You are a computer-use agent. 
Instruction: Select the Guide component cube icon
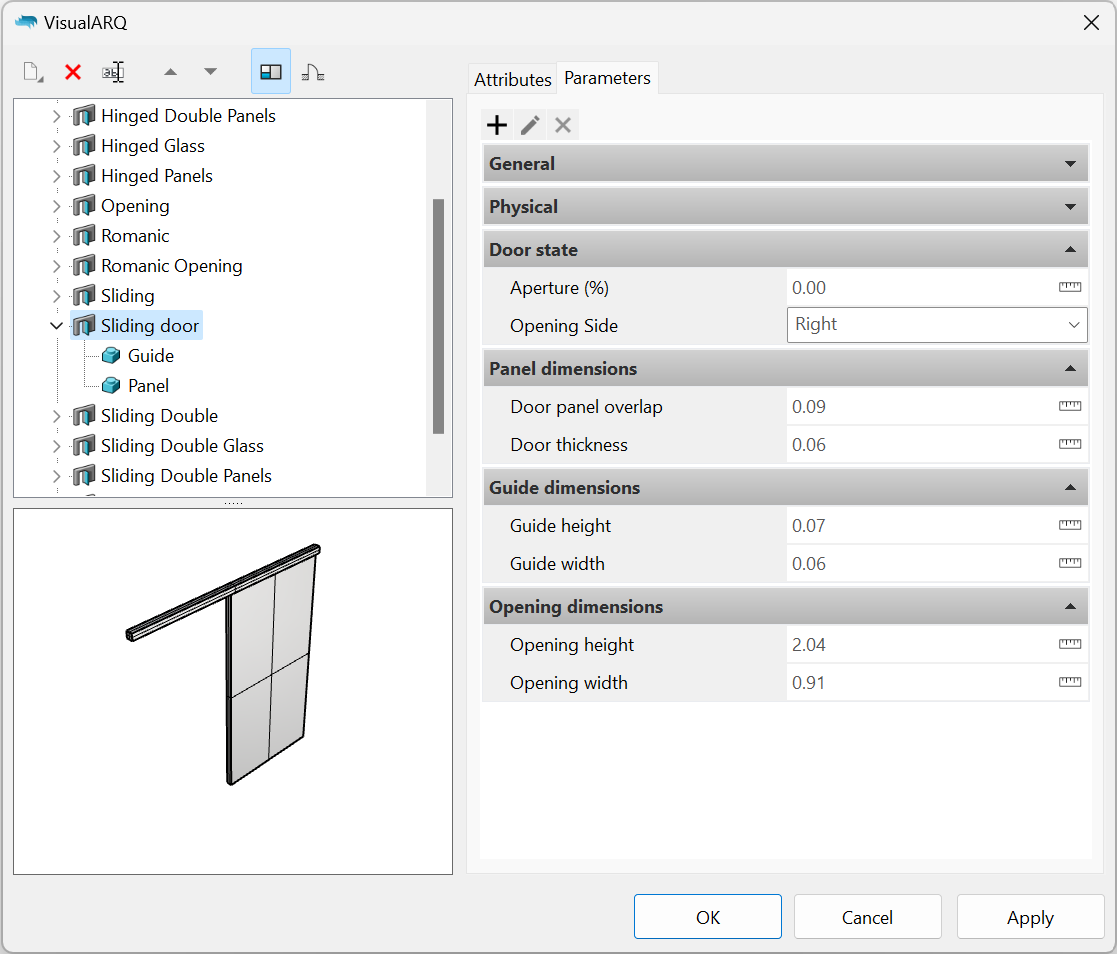click(x=111, y=356)
